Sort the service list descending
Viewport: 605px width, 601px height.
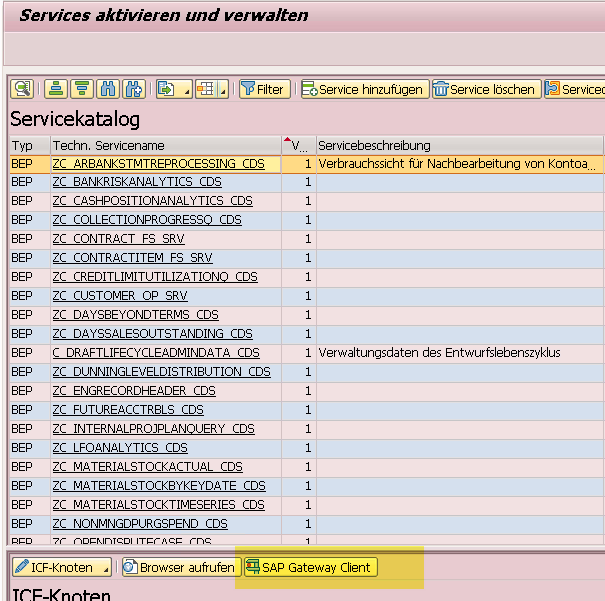pyautogui.click(x=83, y=89)
